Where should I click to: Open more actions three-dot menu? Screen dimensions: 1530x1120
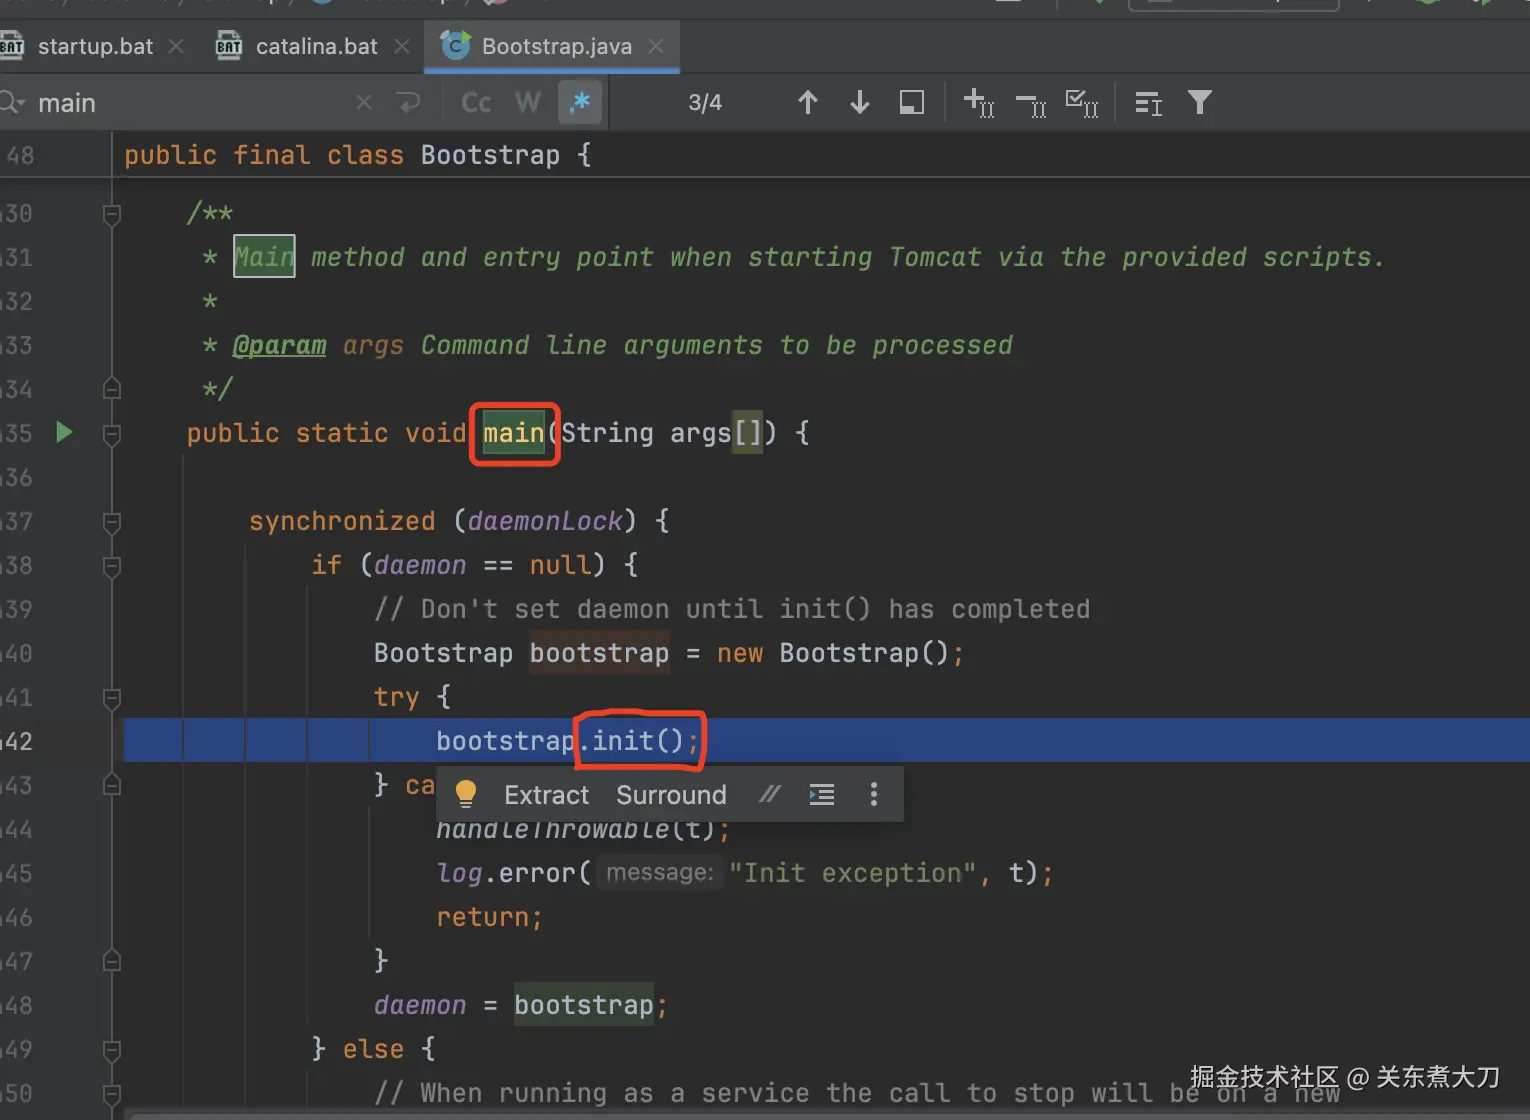(874, 794)
